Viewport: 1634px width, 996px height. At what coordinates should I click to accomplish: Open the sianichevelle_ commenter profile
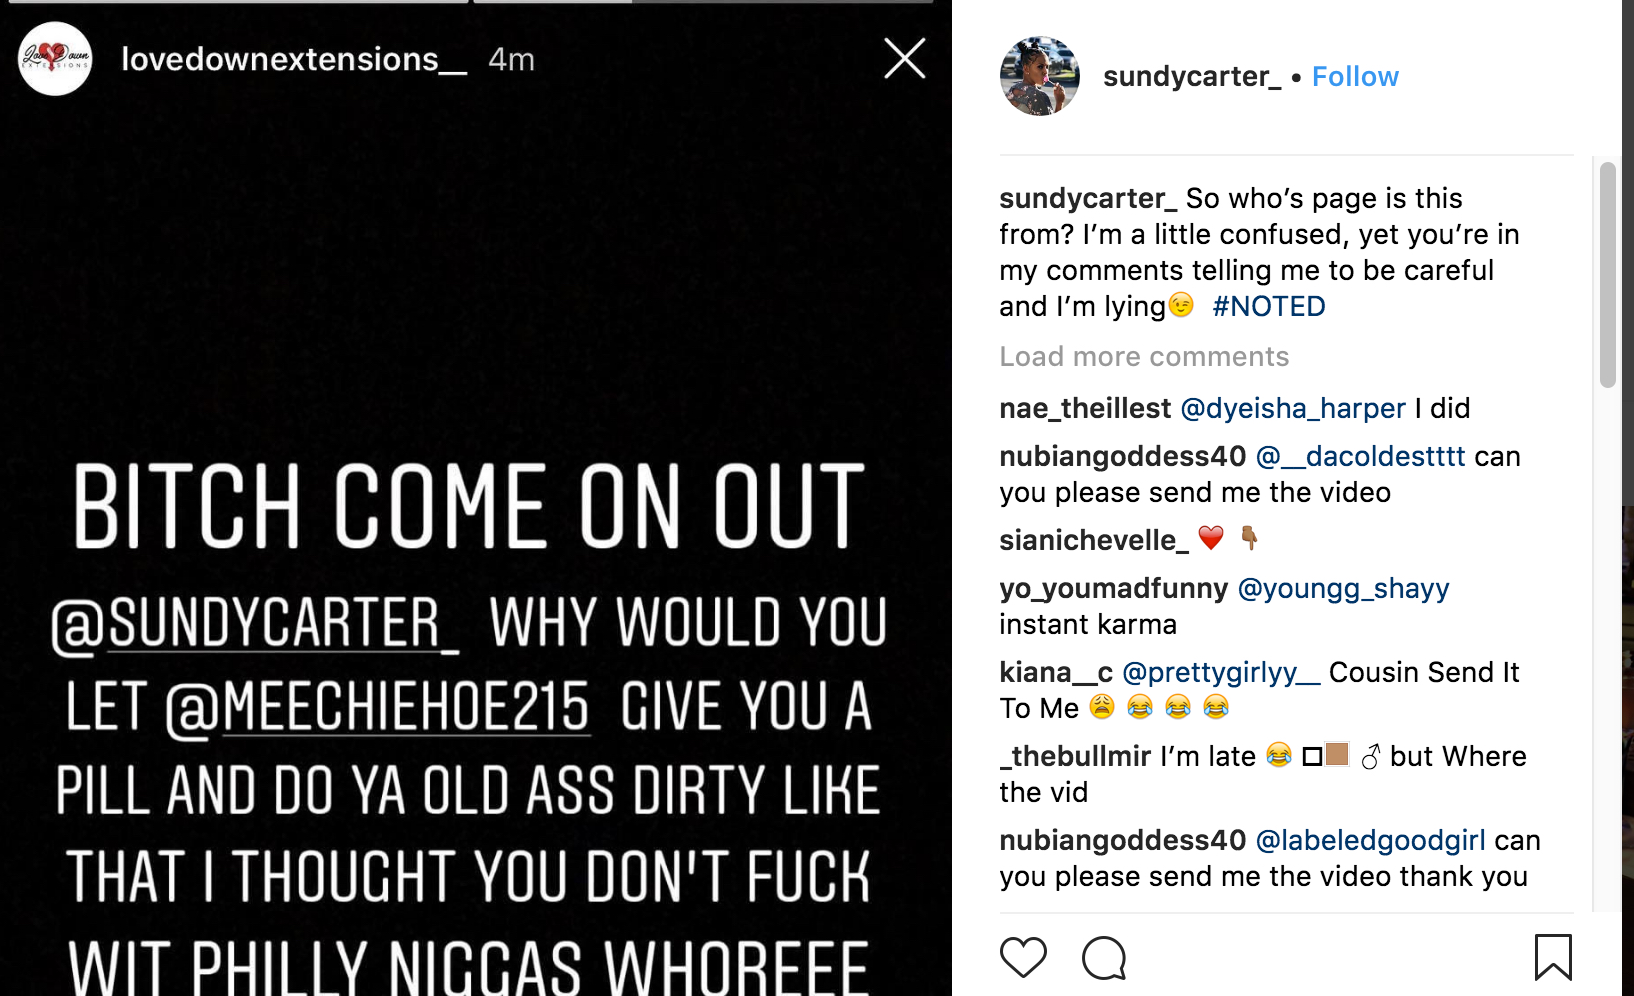[1094, 541]
